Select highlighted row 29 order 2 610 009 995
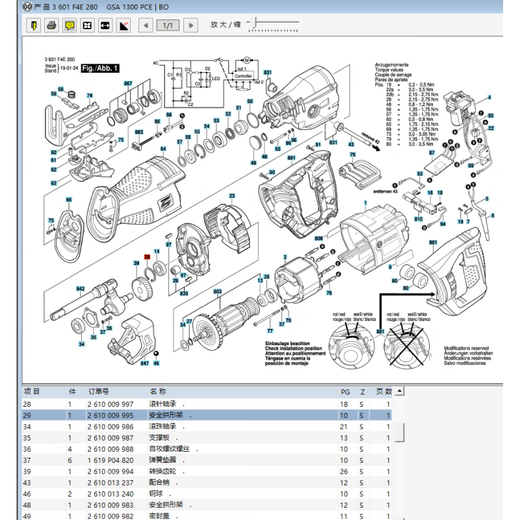The height and width of the screenshot is (520, 520). pos(207,415)
